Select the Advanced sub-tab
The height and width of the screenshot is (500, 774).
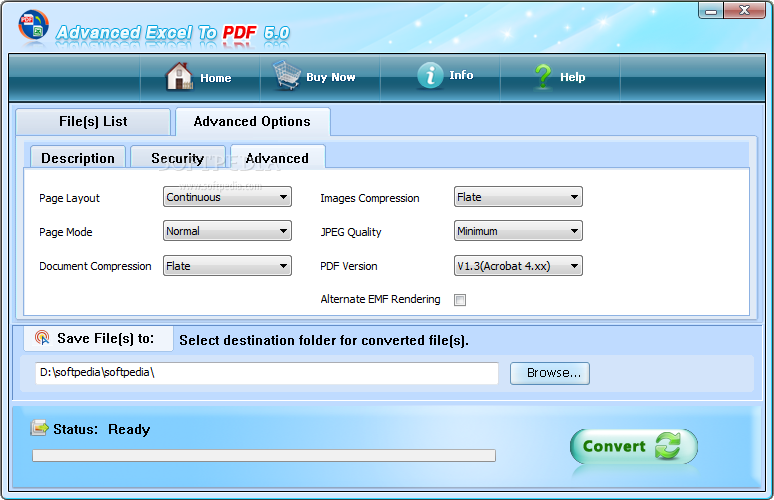click(277, 157)
